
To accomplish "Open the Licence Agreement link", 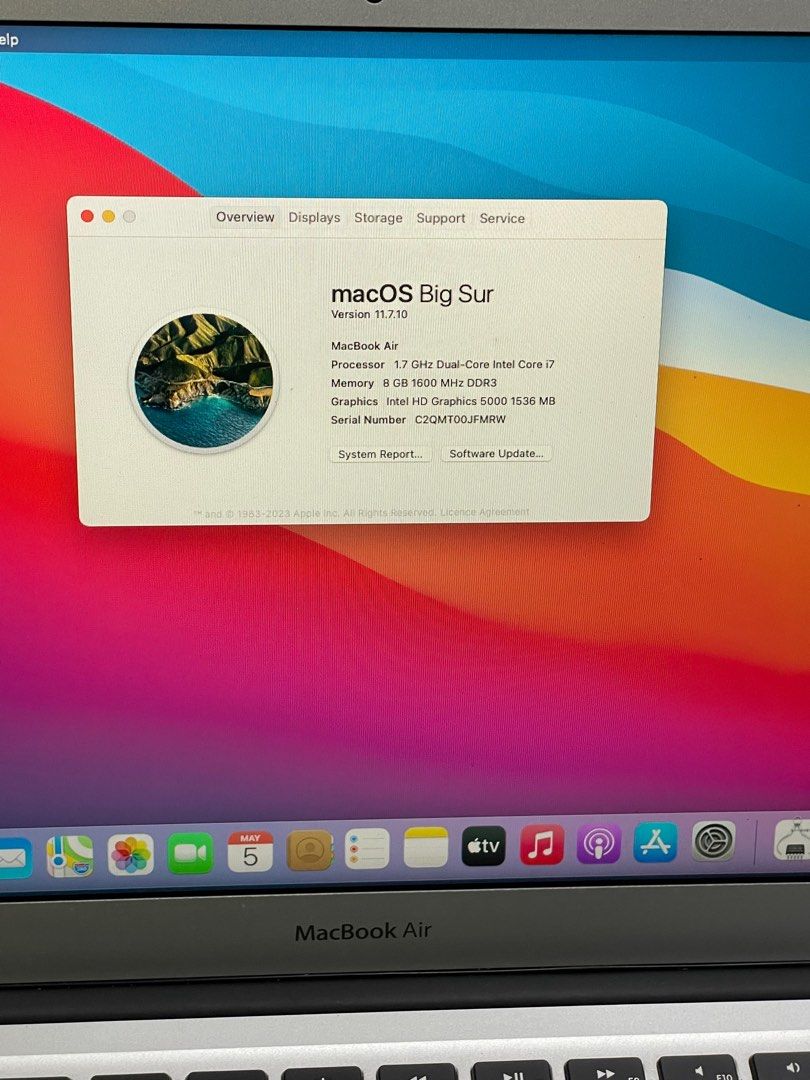I will (485, 512).
